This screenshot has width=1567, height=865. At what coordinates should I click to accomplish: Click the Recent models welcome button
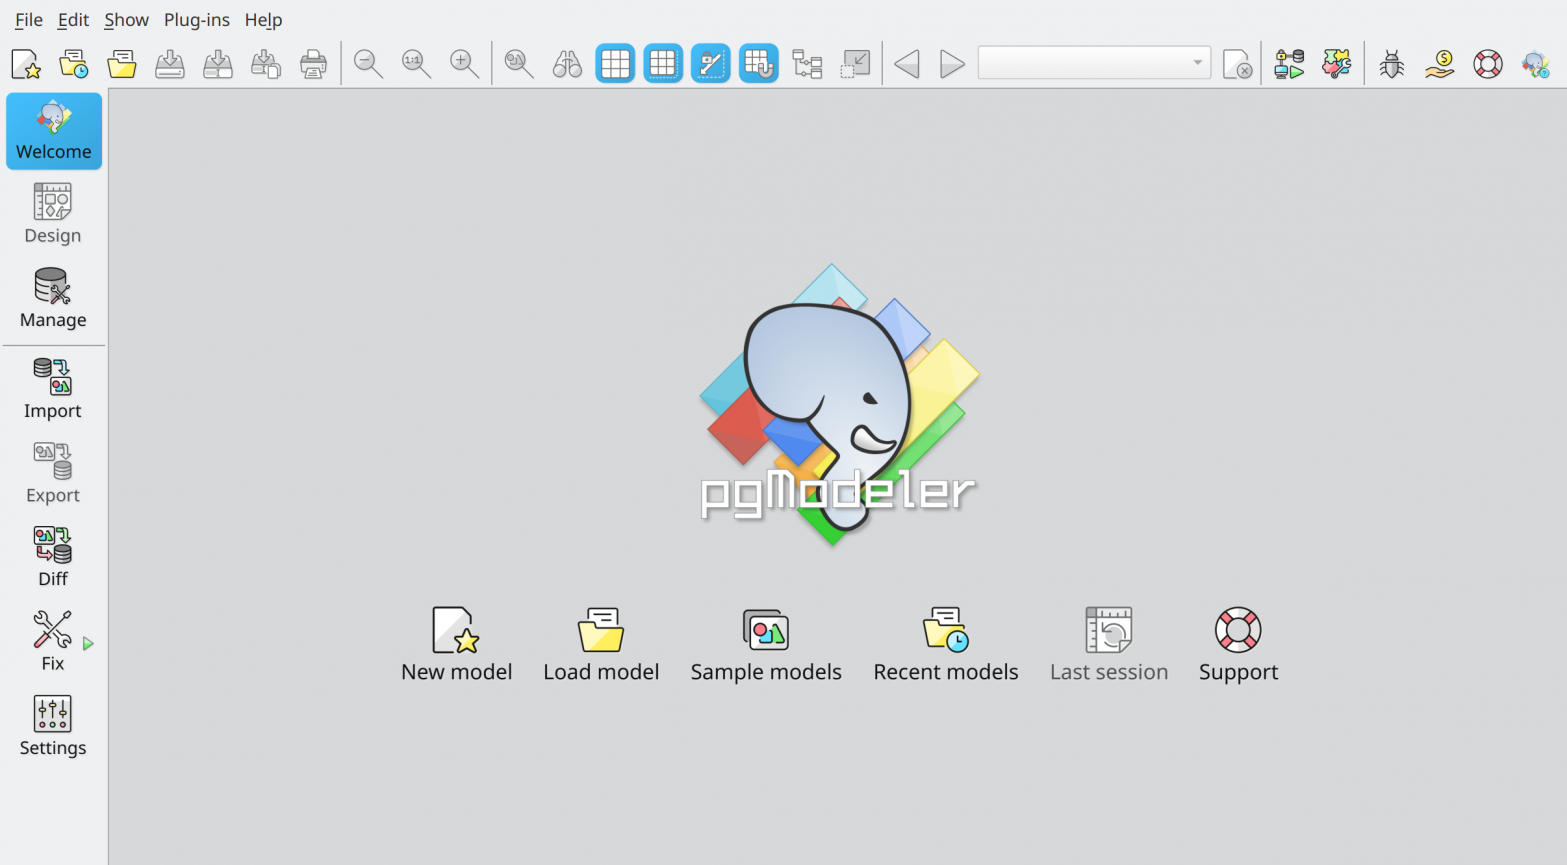pyautogui.click(x=946, y=645)
